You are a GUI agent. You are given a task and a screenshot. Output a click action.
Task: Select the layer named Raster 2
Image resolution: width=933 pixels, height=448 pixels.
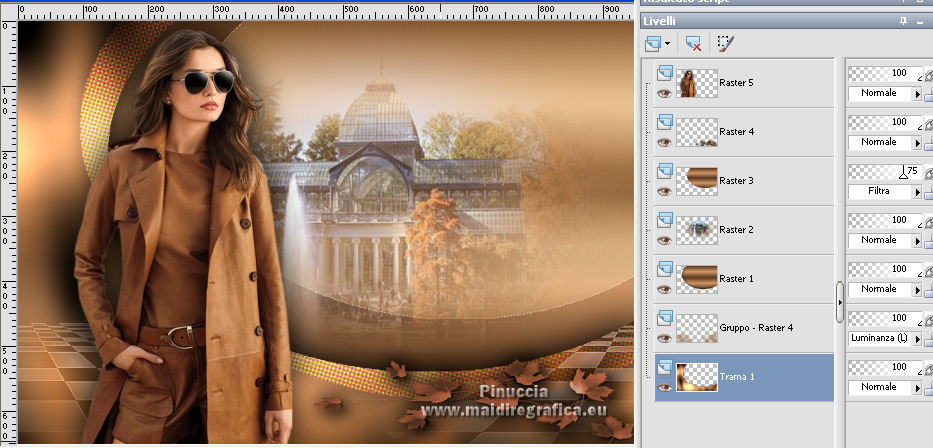point(736,230)
